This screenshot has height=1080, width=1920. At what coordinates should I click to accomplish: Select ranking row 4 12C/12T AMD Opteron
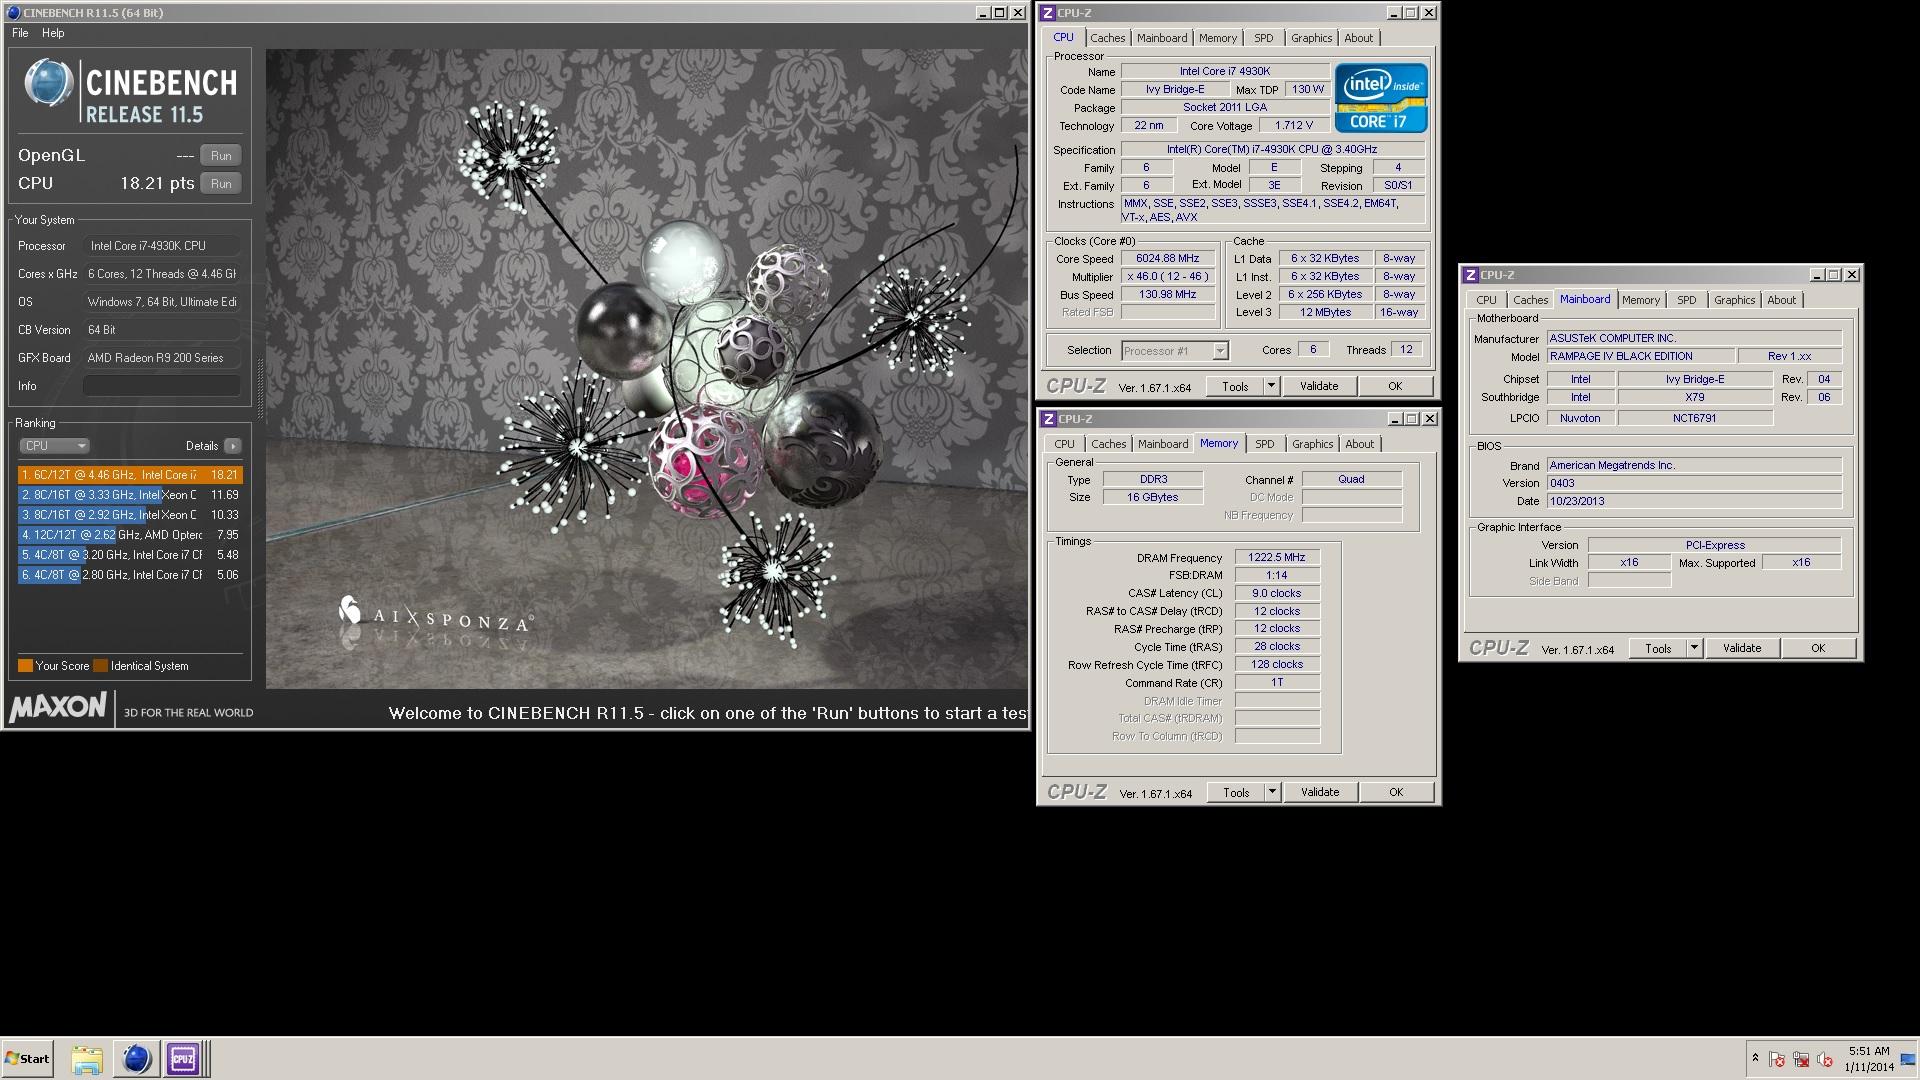(130, 535)
